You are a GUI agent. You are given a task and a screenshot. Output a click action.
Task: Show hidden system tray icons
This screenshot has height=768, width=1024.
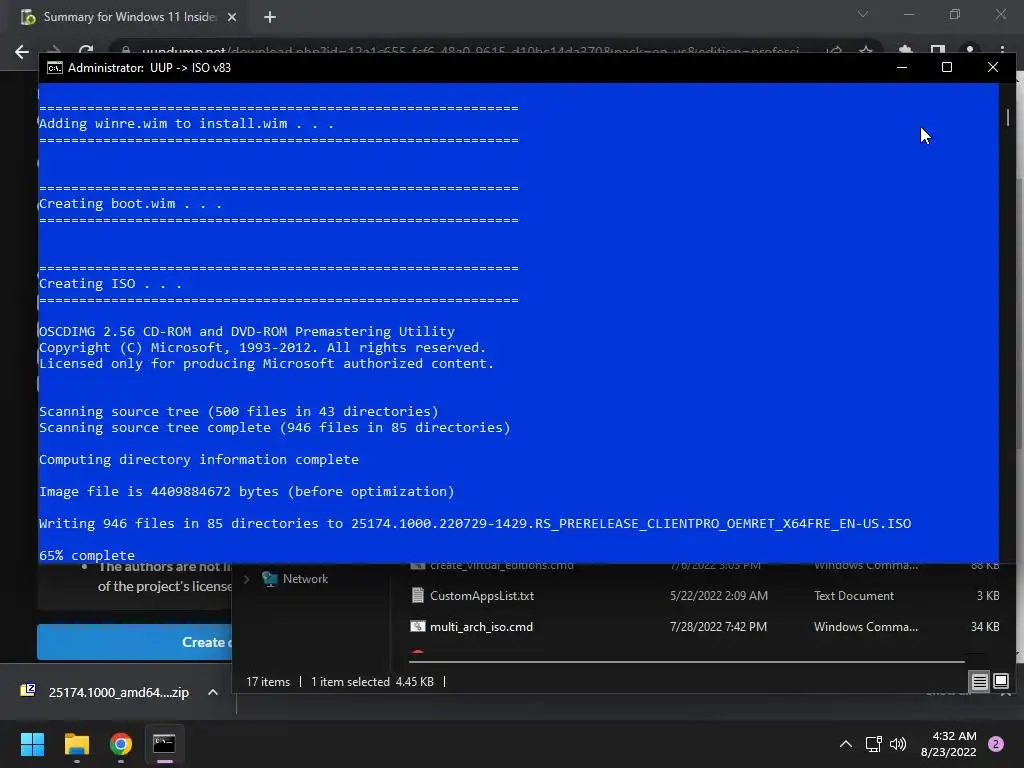[x=845, y=744]
